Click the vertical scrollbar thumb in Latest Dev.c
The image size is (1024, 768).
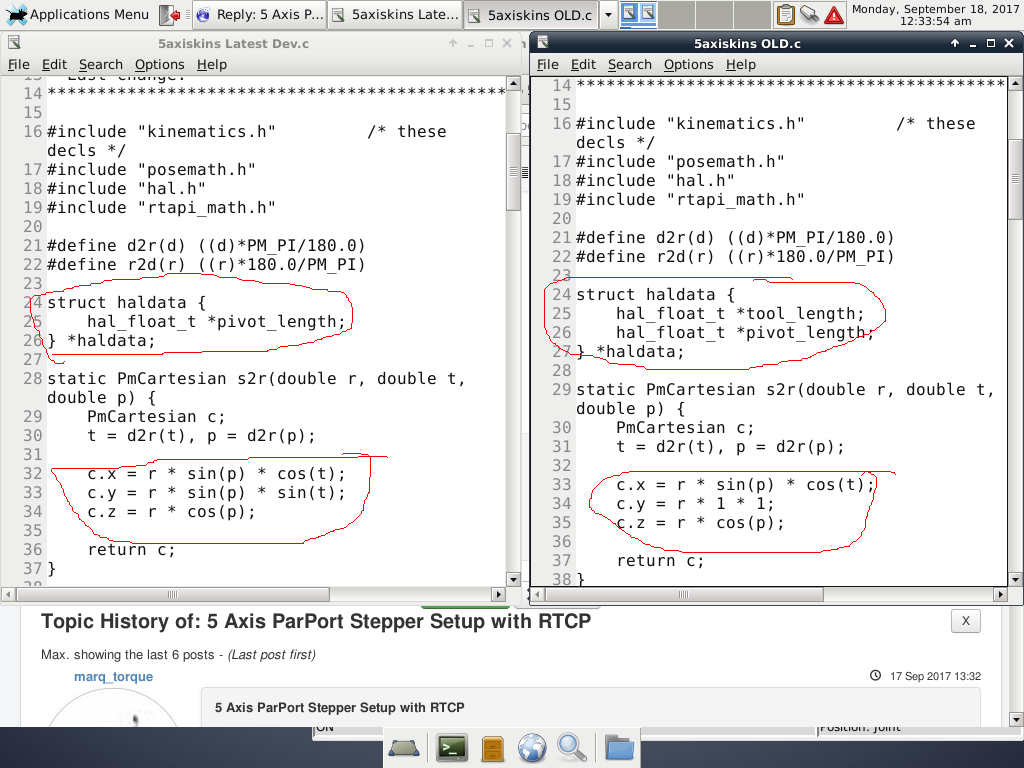(x=513, y=172)
